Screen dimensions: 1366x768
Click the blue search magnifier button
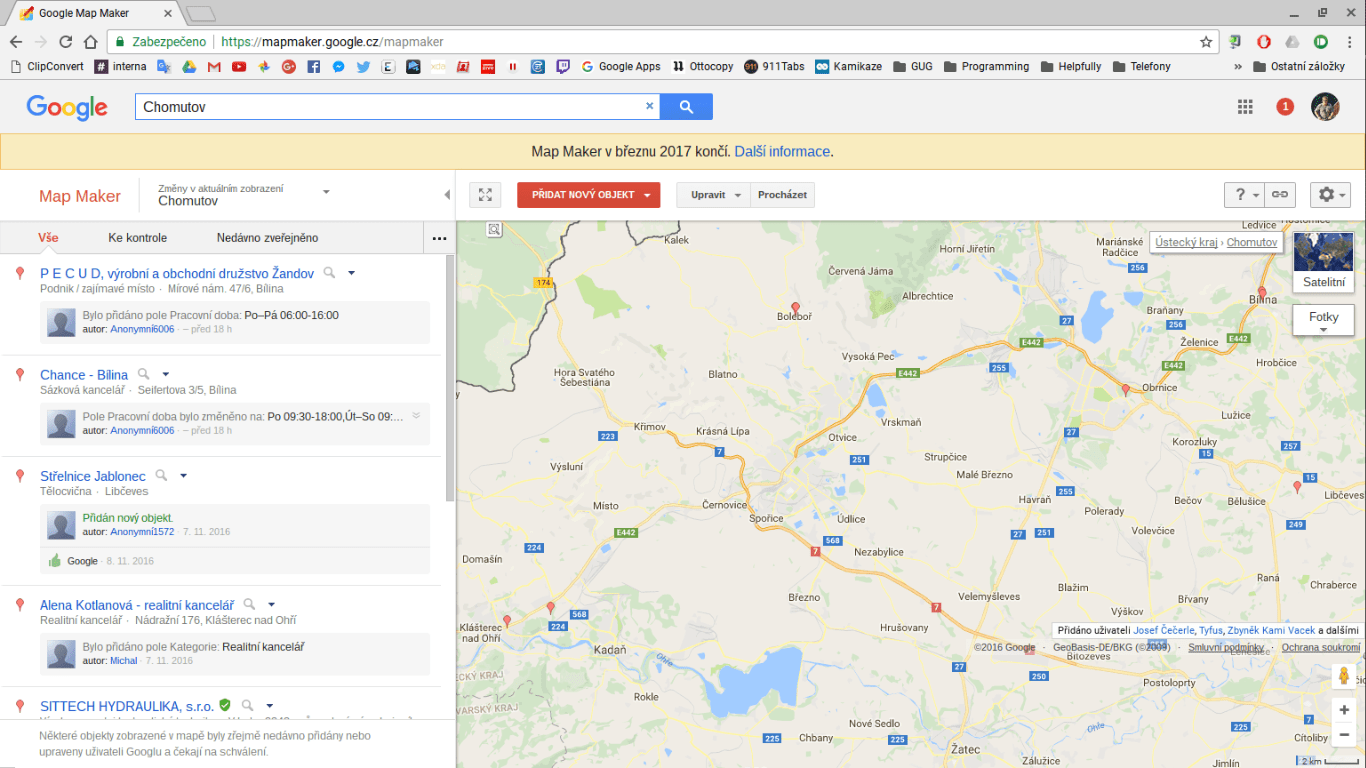click(x=686, y=107)
